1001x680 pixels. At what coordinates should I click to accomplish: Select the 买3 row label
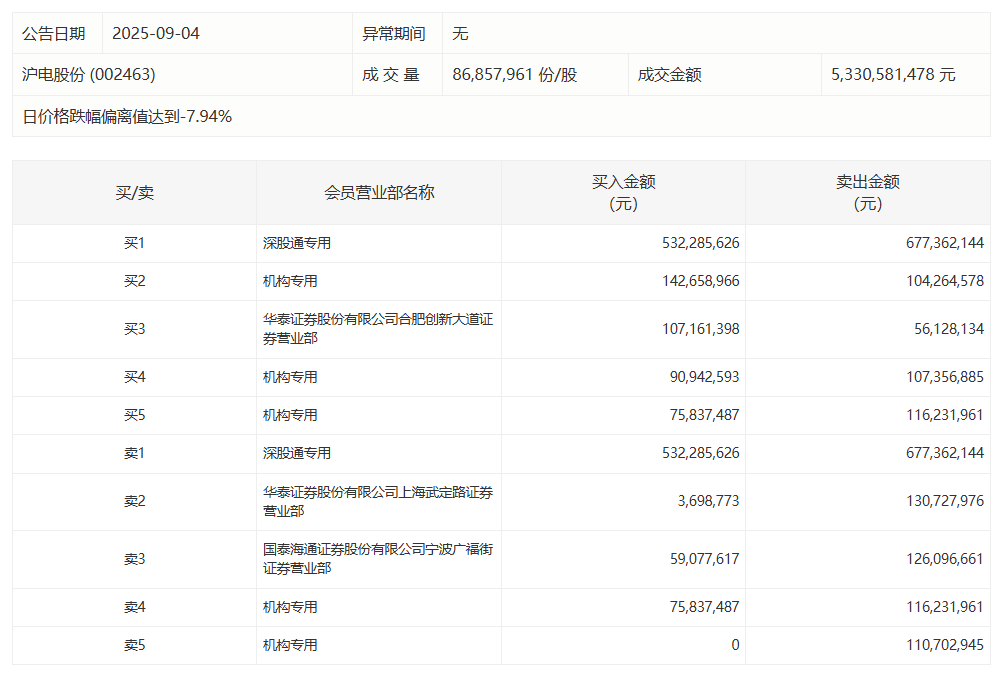tap(135, 329)
